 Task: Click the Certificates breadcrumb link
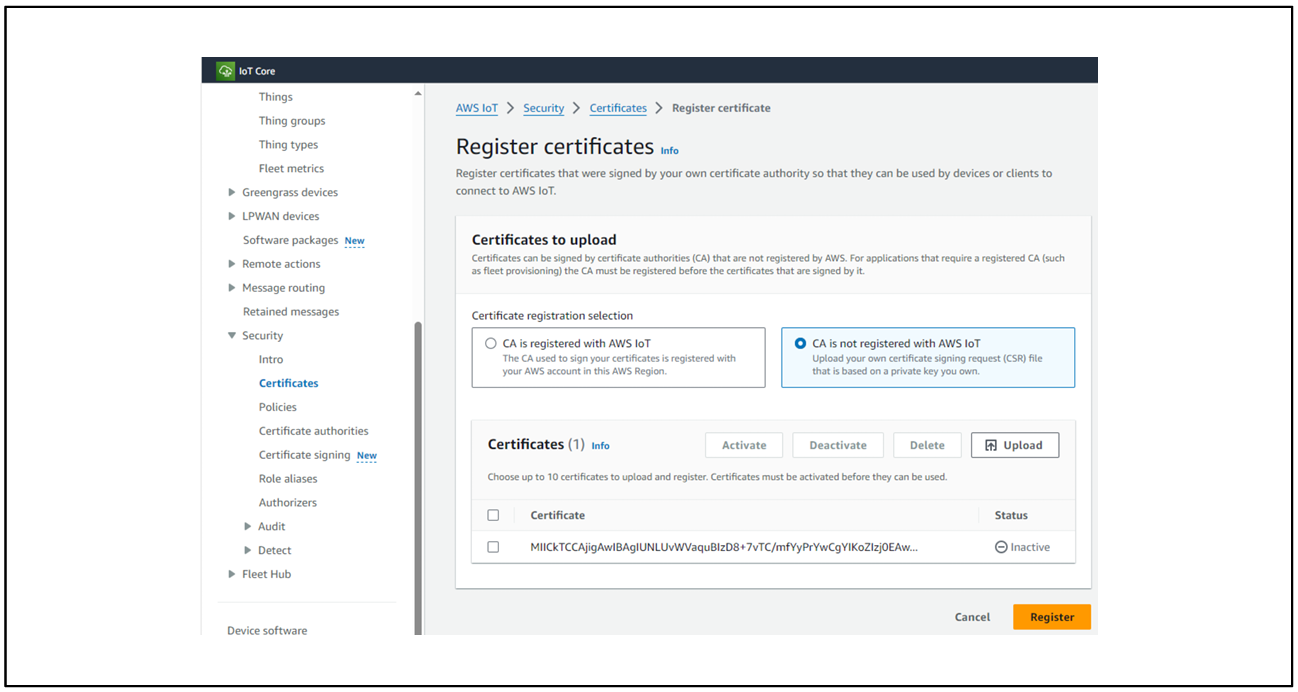click(x=618, y=108)
